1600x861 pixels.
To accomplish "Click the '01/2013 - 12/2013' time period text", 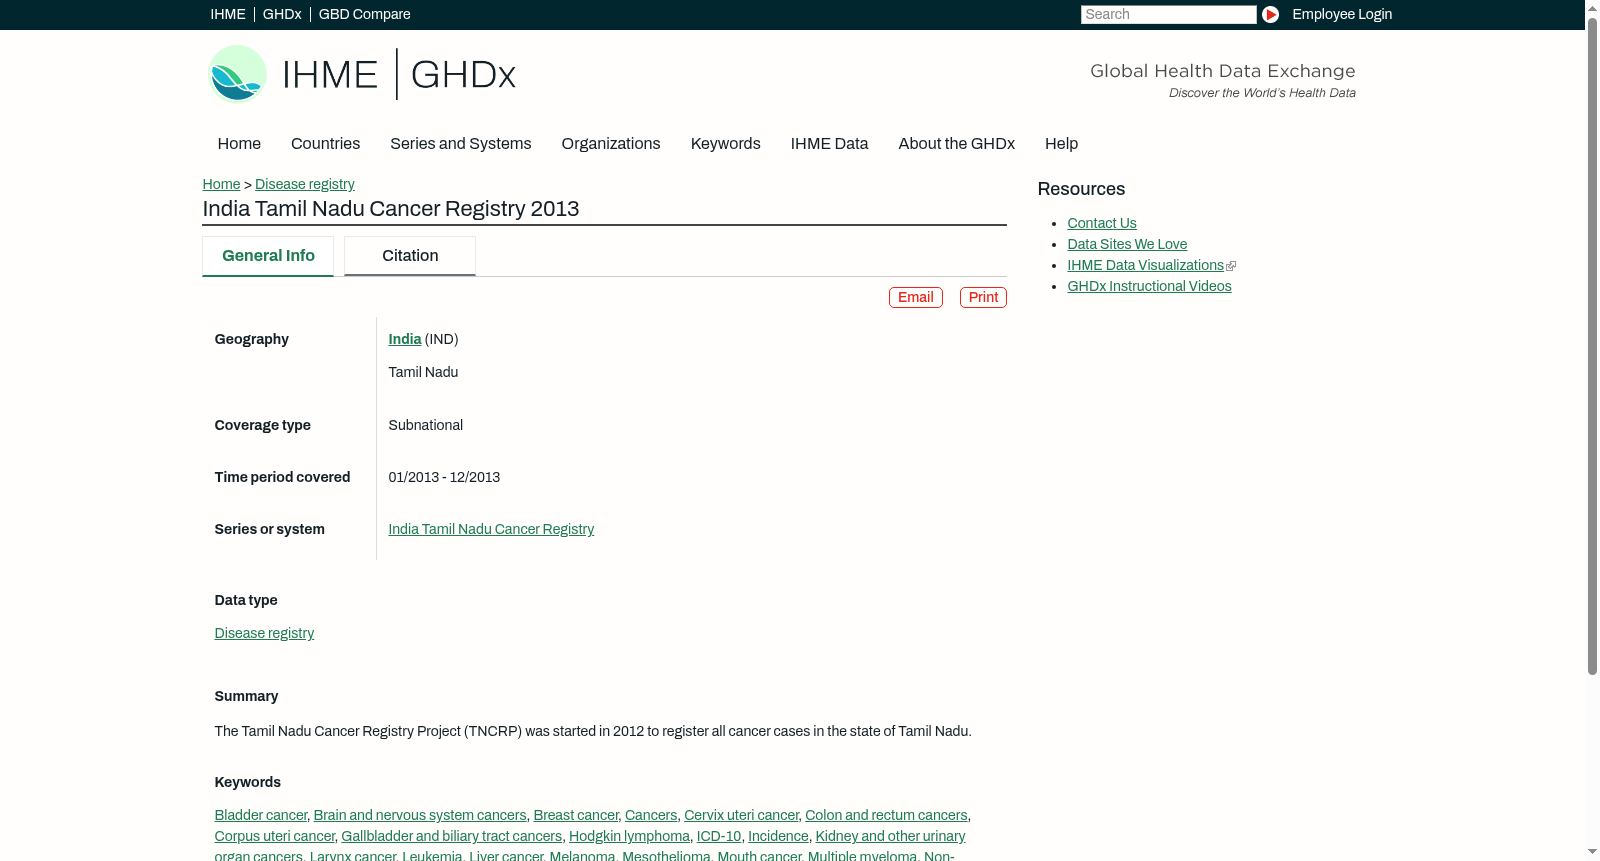I will tap(444, 477).
